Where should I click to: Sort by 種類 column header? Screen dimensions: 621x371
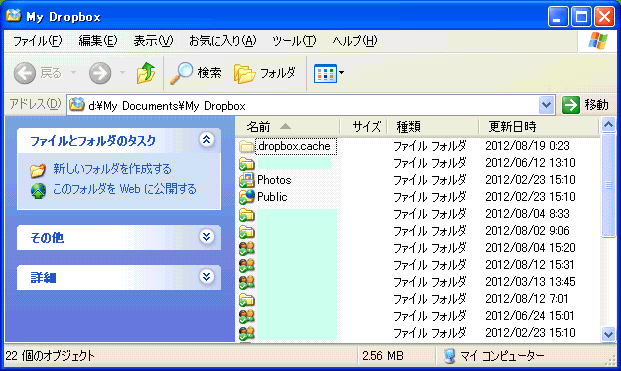432,127
